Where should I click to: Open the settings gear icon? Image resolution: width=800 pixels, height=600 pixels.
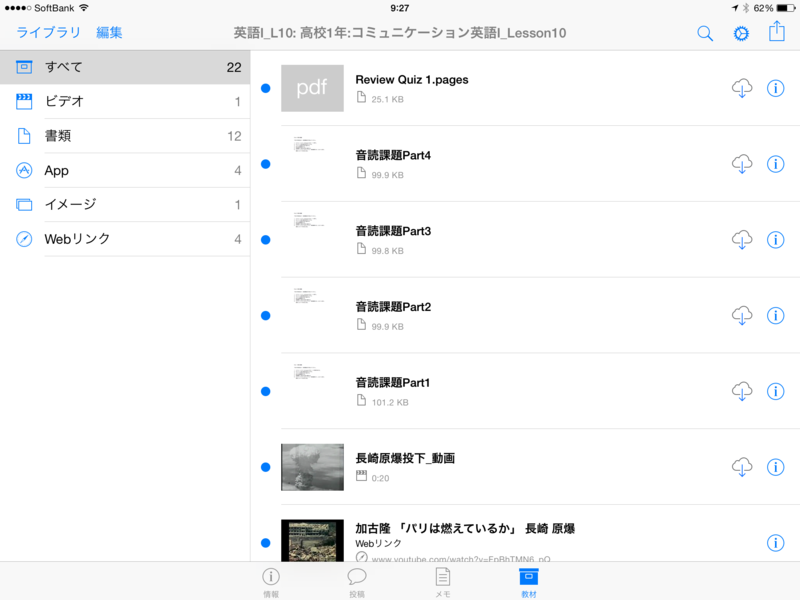click(741, 34)
